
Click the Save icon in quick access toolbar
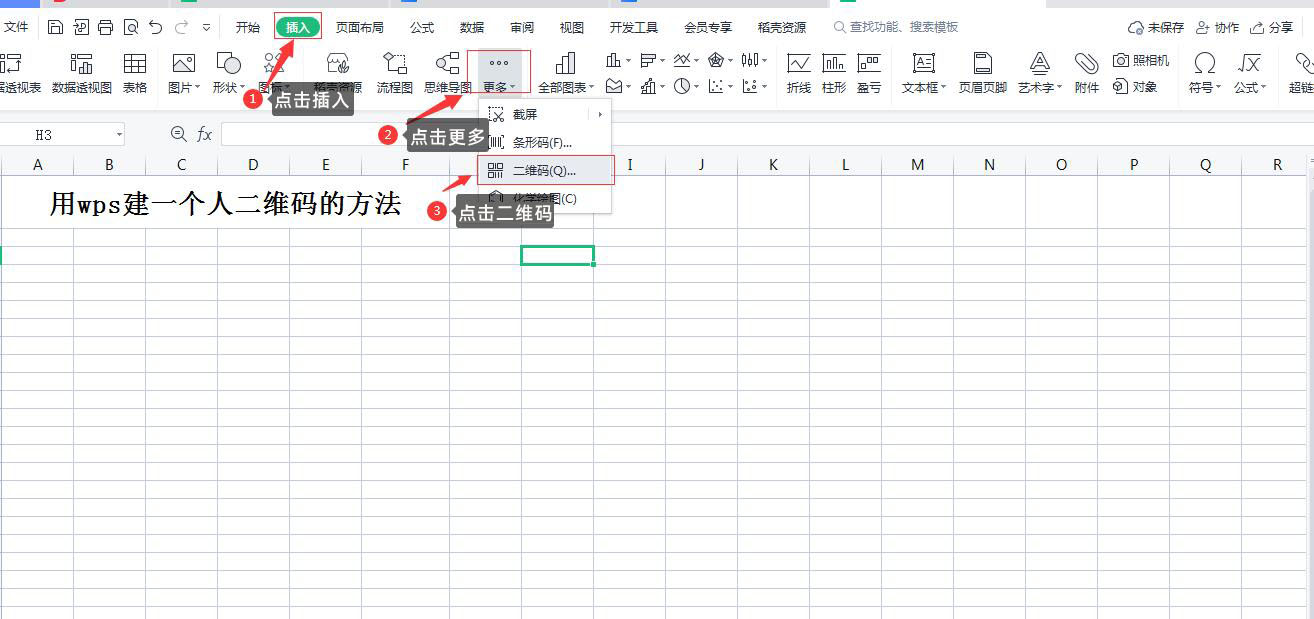tap(55, 27)
